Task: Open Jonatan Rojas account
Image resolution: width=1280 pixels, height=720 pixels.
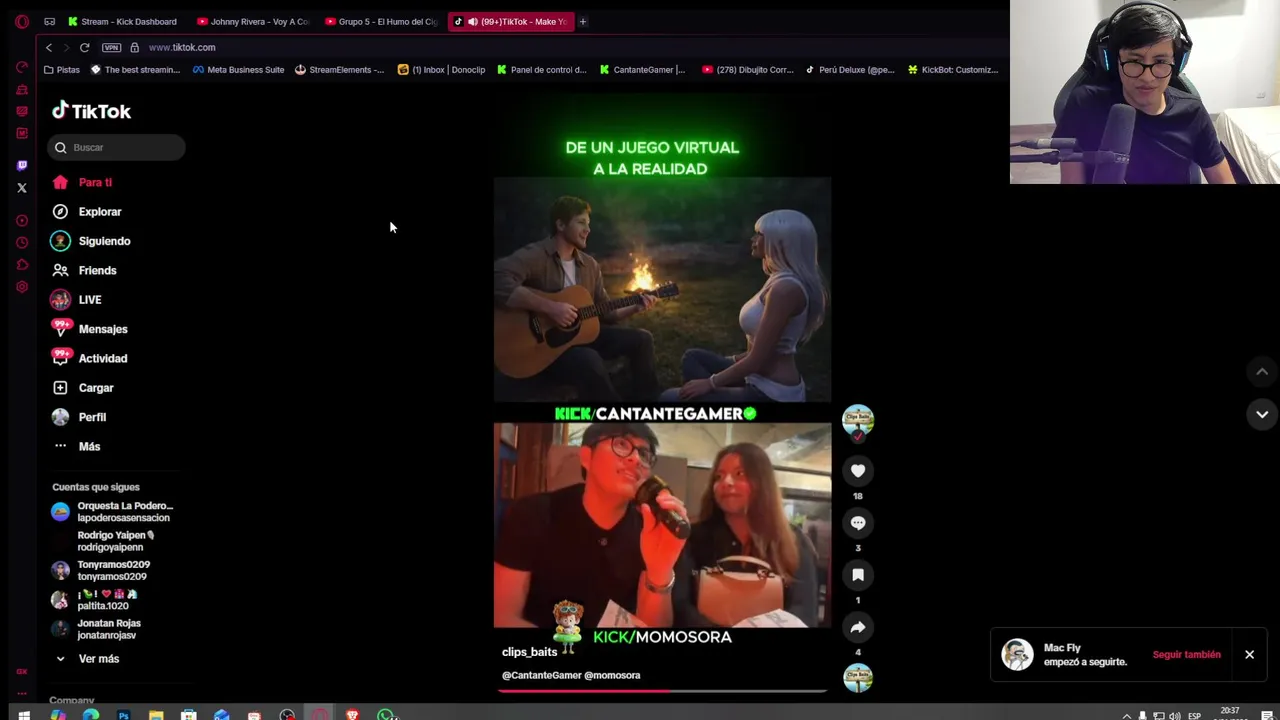Action: click(97, 629)
